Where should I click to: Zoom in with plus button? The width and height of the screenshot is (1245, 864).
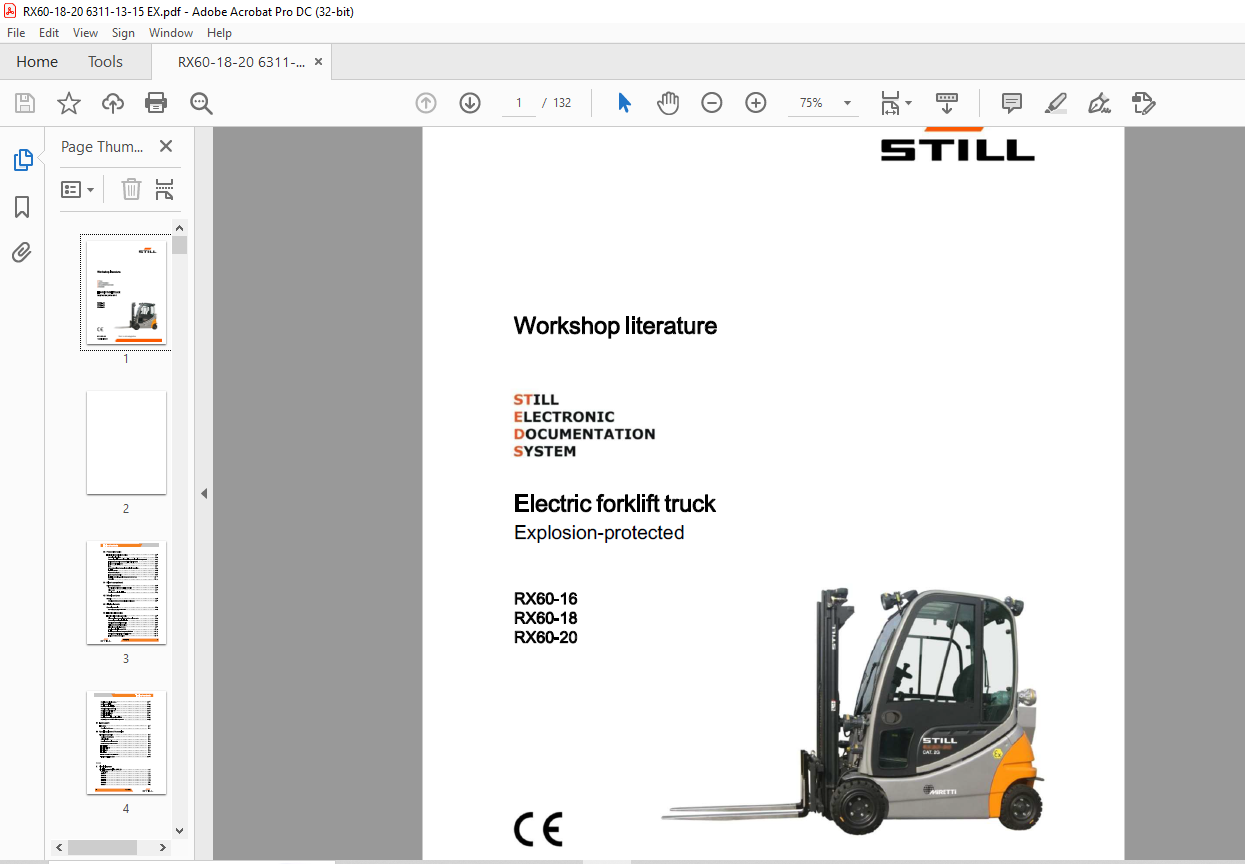pyautogui.click(x=756, y=103)
